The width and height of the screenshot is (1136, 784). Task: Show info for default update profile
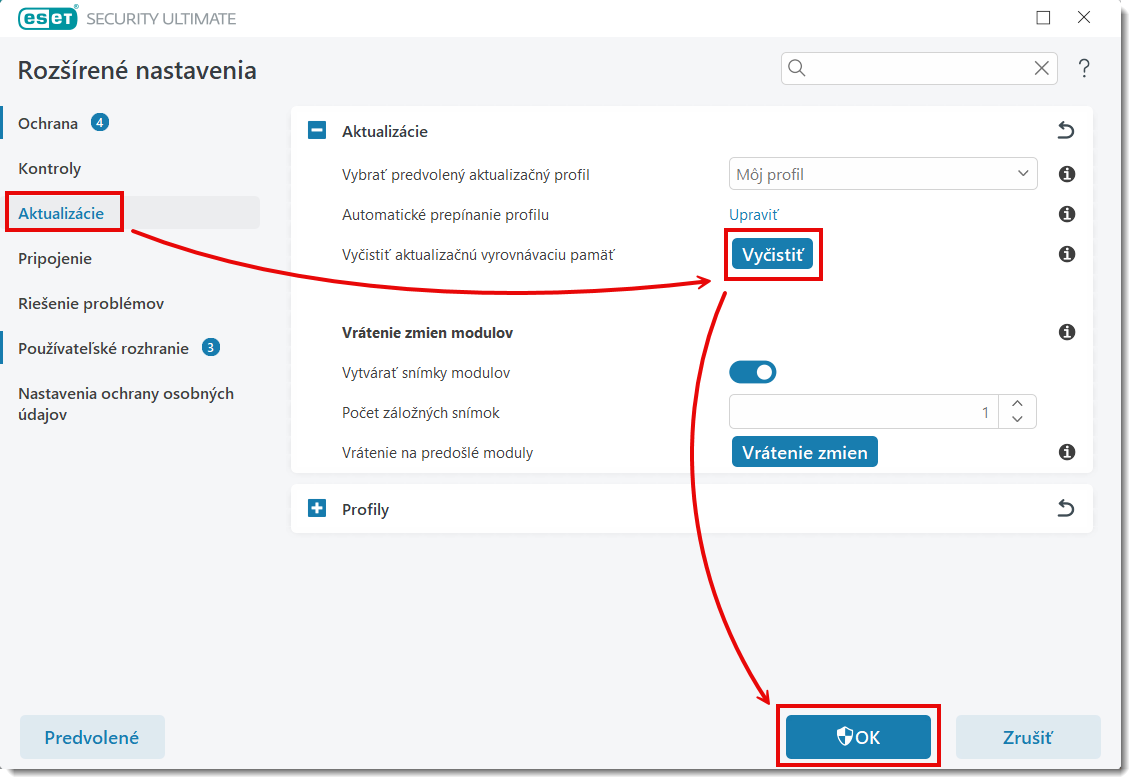tap(1067, 174)
